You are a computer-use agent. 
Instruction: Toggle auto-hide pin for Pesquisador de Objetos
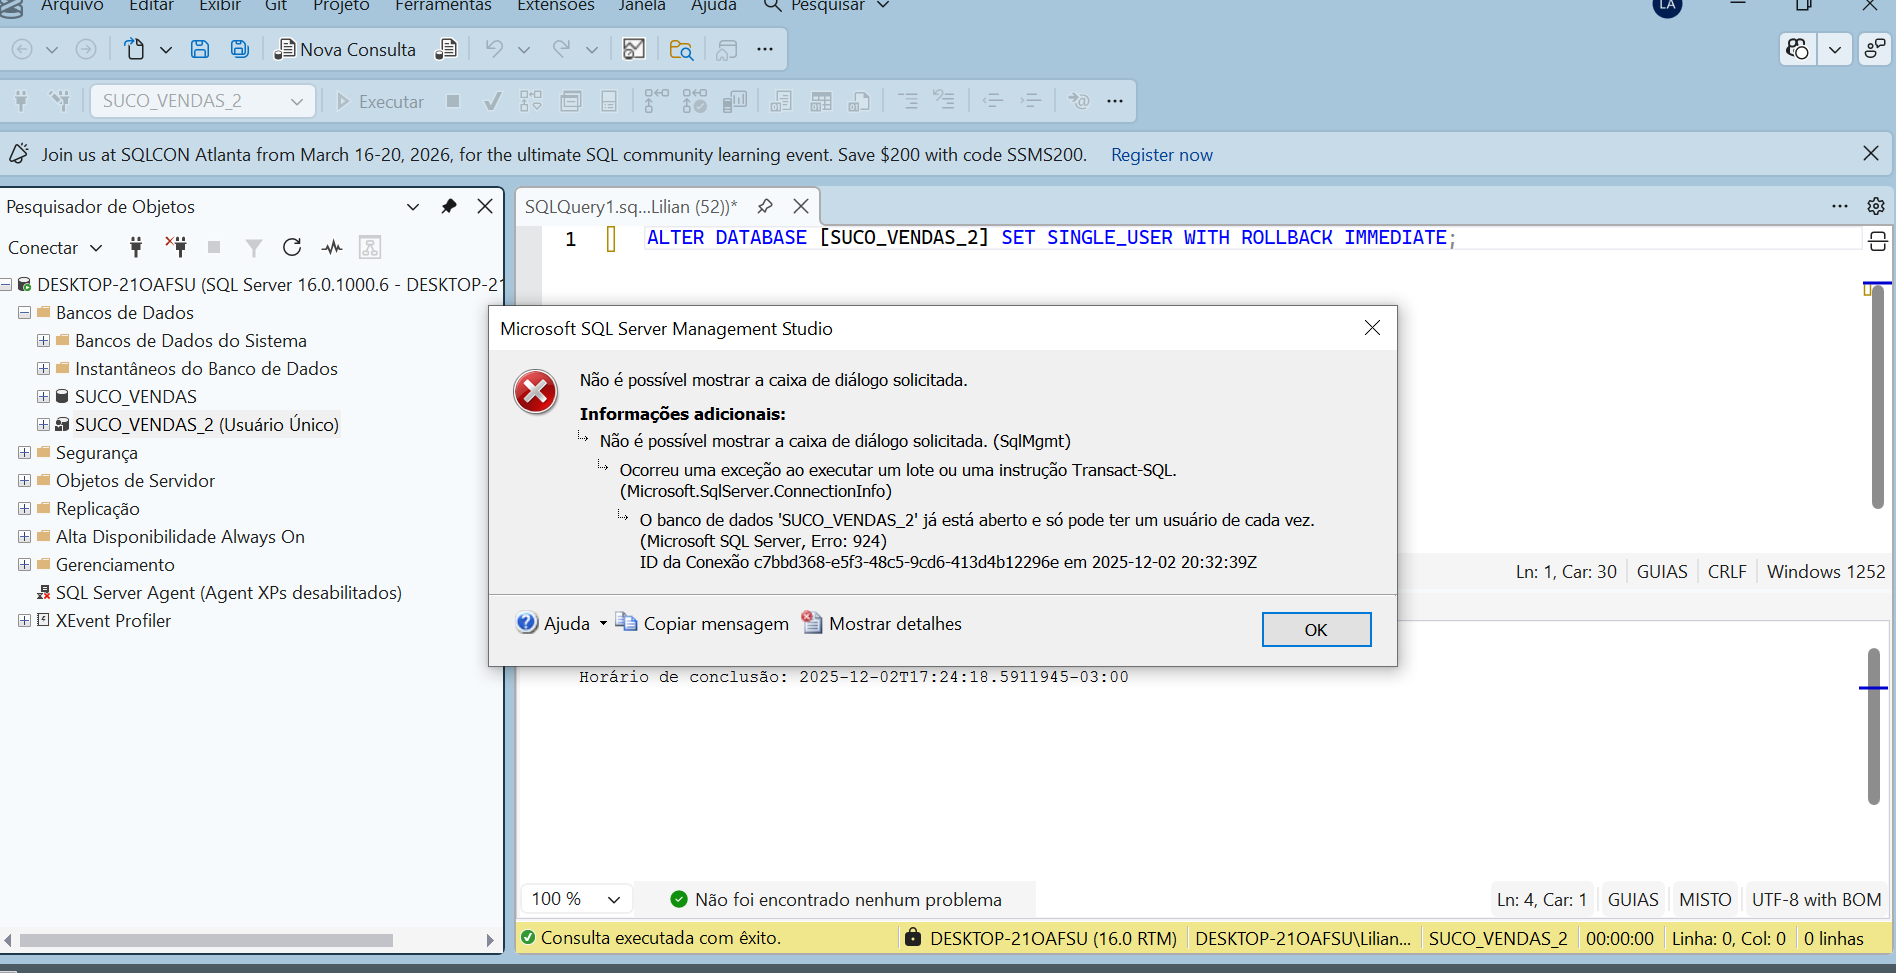449,206
